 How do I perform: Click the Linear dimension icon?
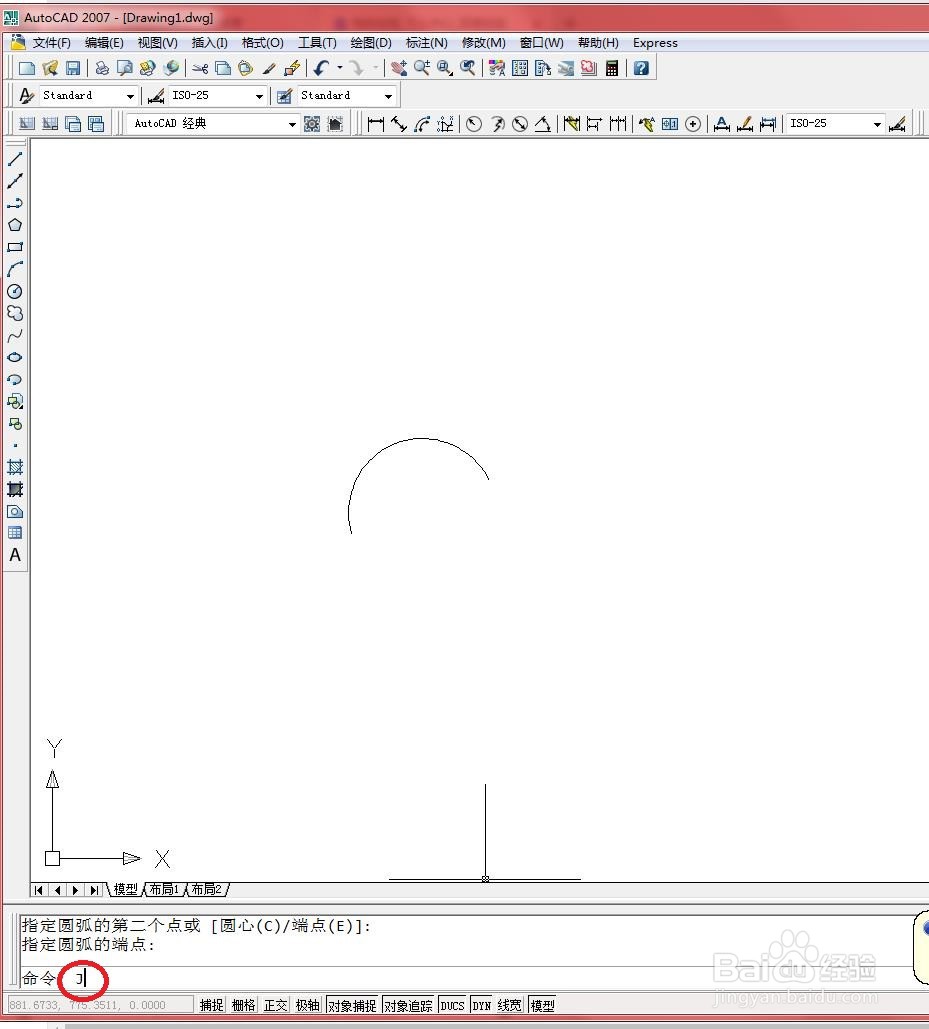(x=376, y=123)
